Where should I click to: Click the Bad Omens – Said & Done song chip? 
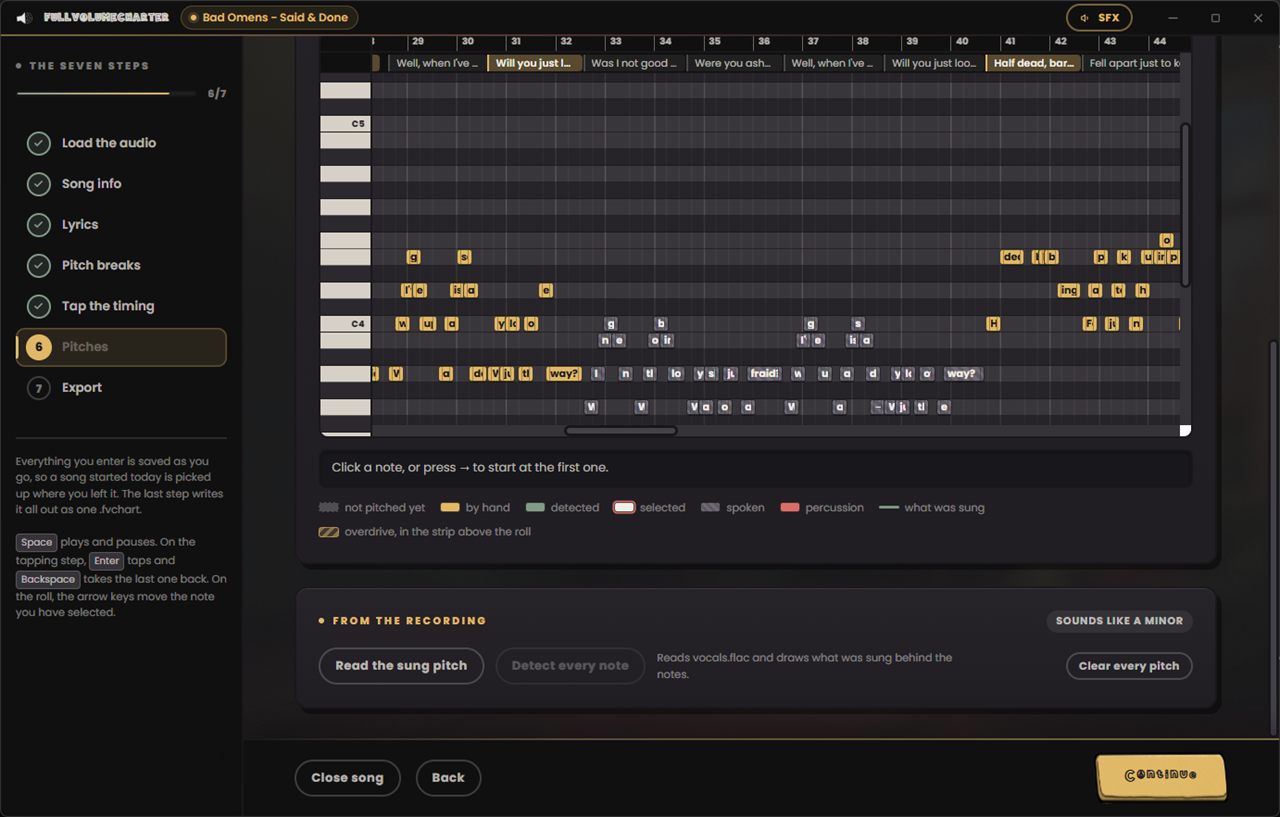(x=269, y=18)
